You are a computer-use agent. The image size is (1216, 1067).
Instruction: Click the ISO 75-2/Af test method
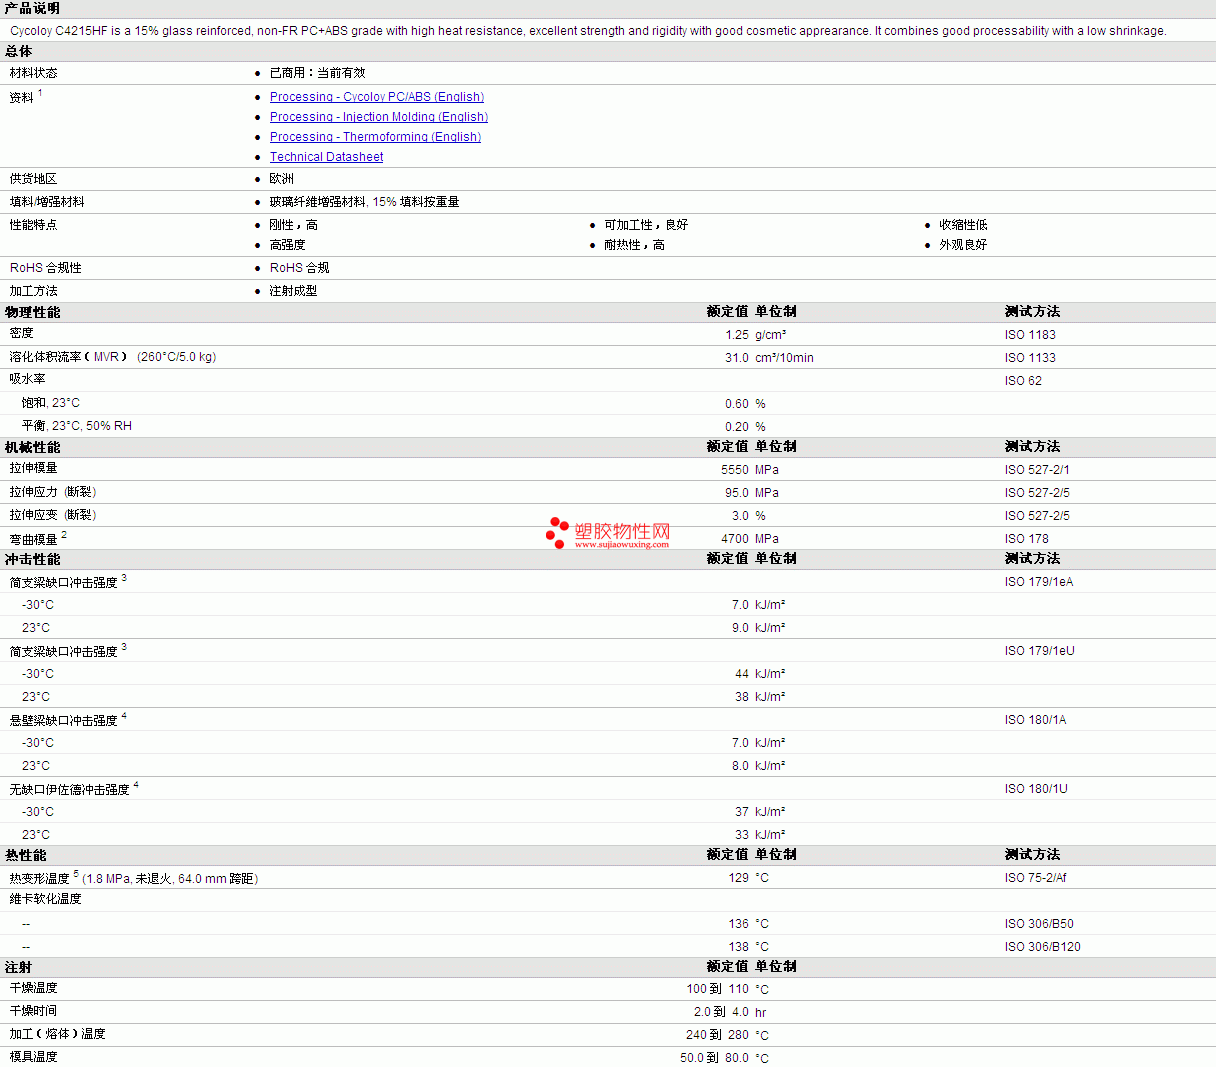point(1036,878)
